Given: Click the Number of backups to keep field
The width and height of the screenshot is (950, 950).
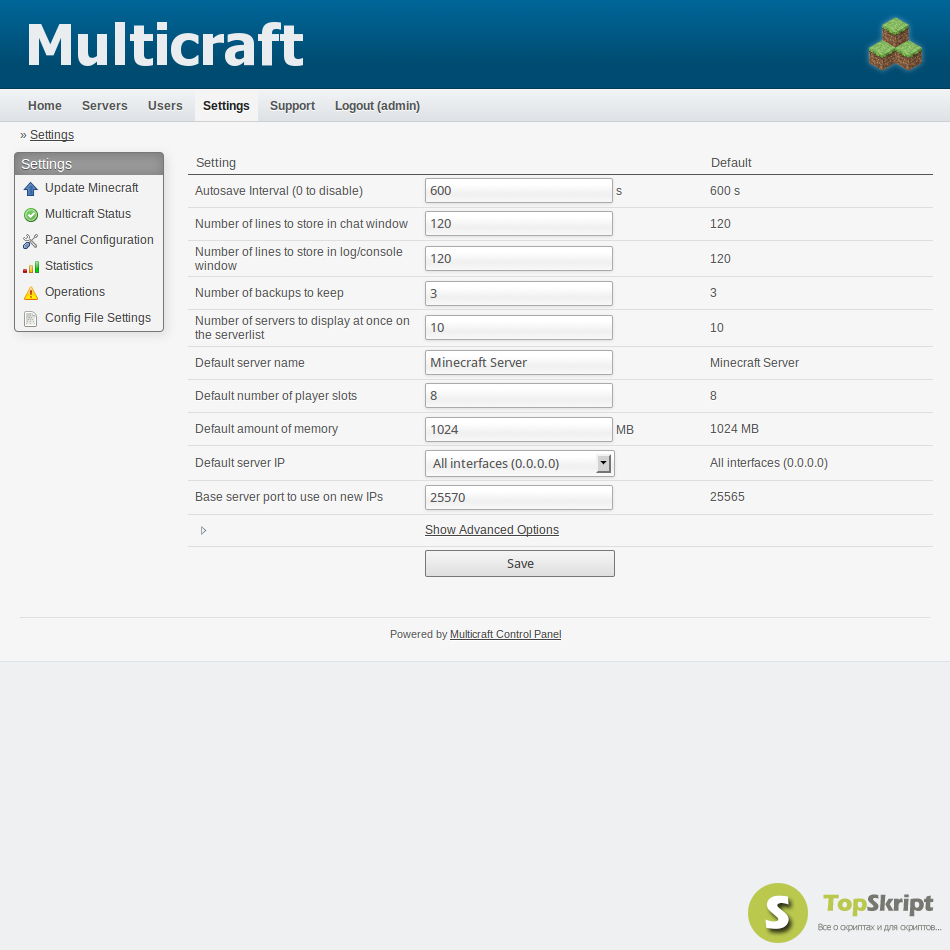Looking at the screenshot, I should (519, 293).
